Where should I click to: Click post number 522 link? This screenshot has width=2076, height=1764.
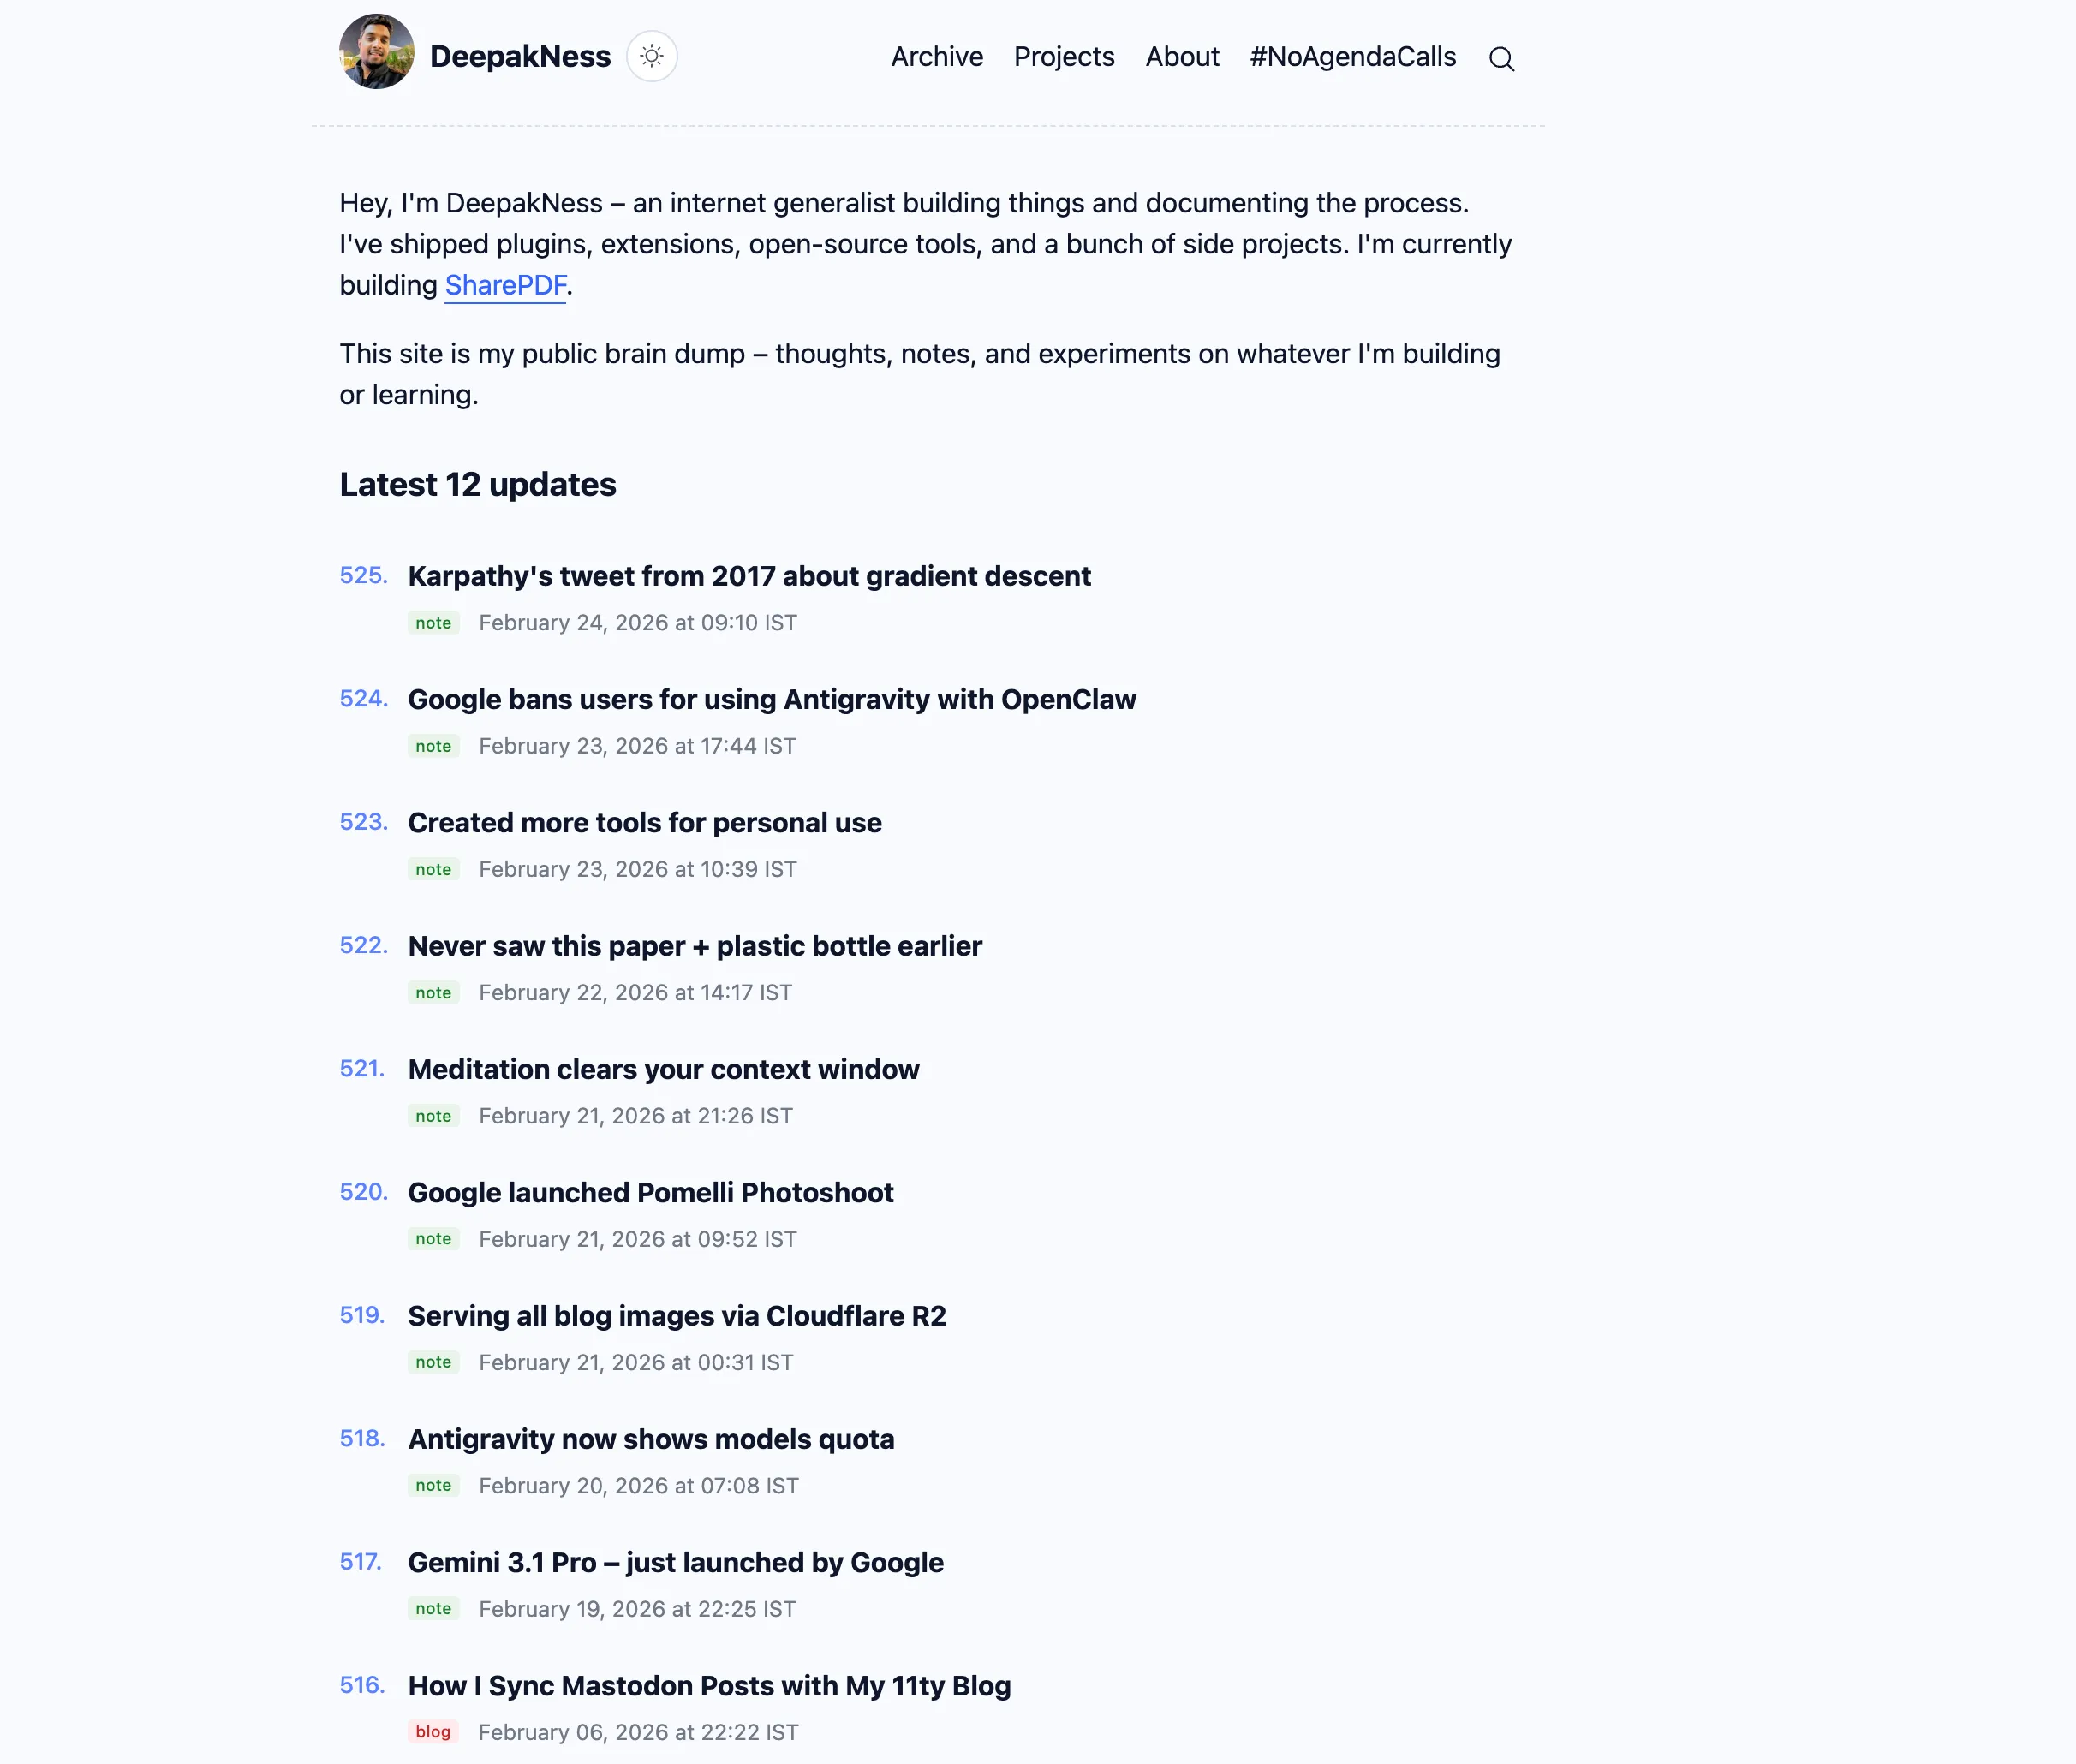tap(363, 945)
